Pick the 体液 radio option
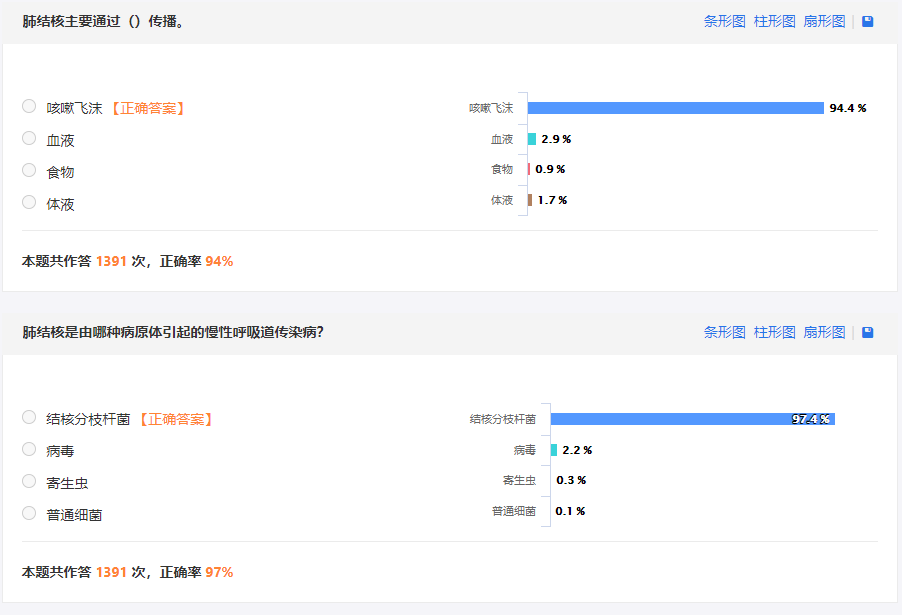The height and width of the screenshot is (615, 902). (29, 202)
